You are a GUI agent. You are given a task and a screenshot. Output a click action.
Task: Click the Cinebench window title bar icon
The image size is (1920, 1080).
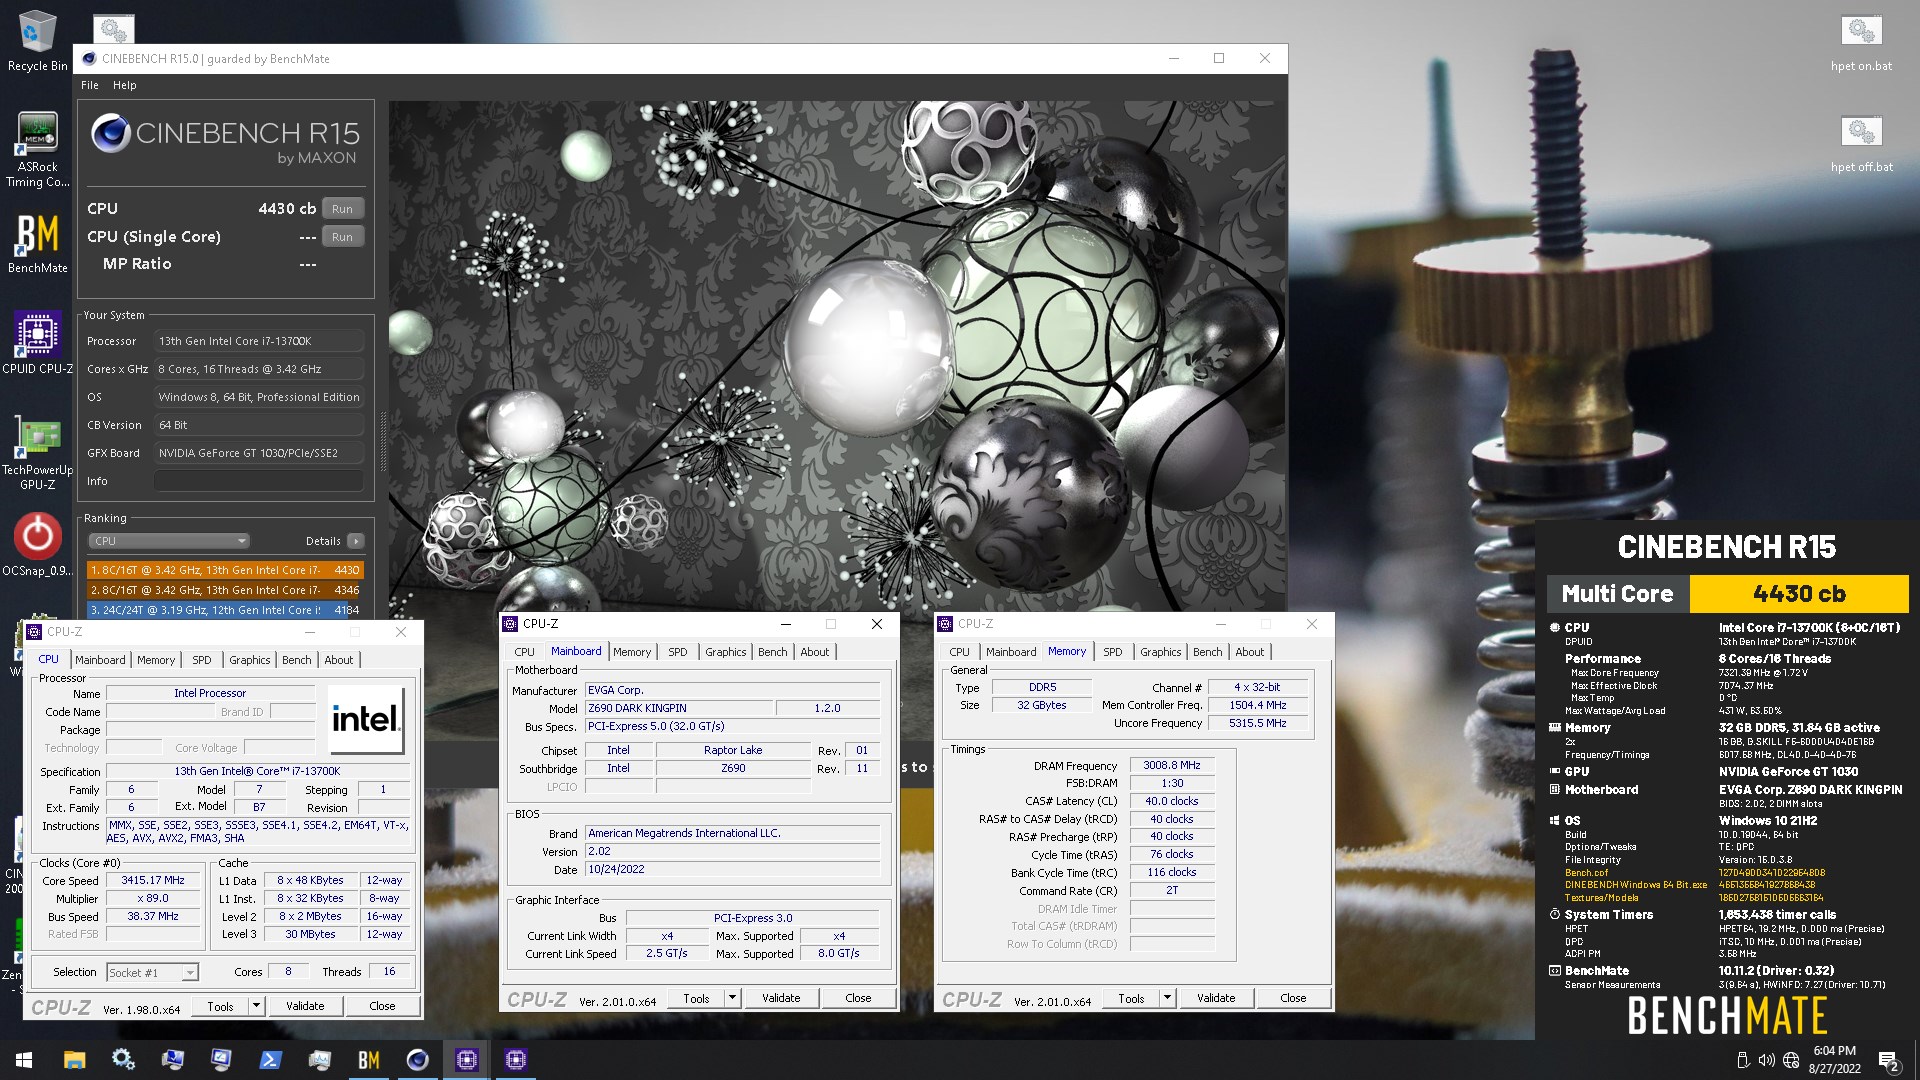(x=89, y=58)
